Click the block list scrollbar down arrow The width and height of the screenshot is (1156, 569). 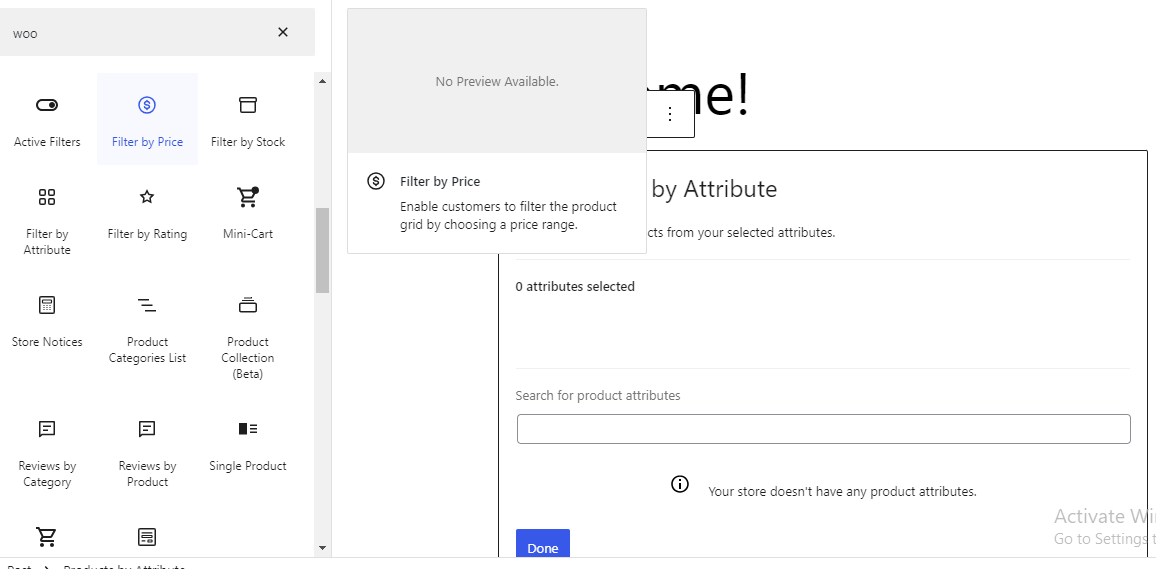[x=322, y=548]
